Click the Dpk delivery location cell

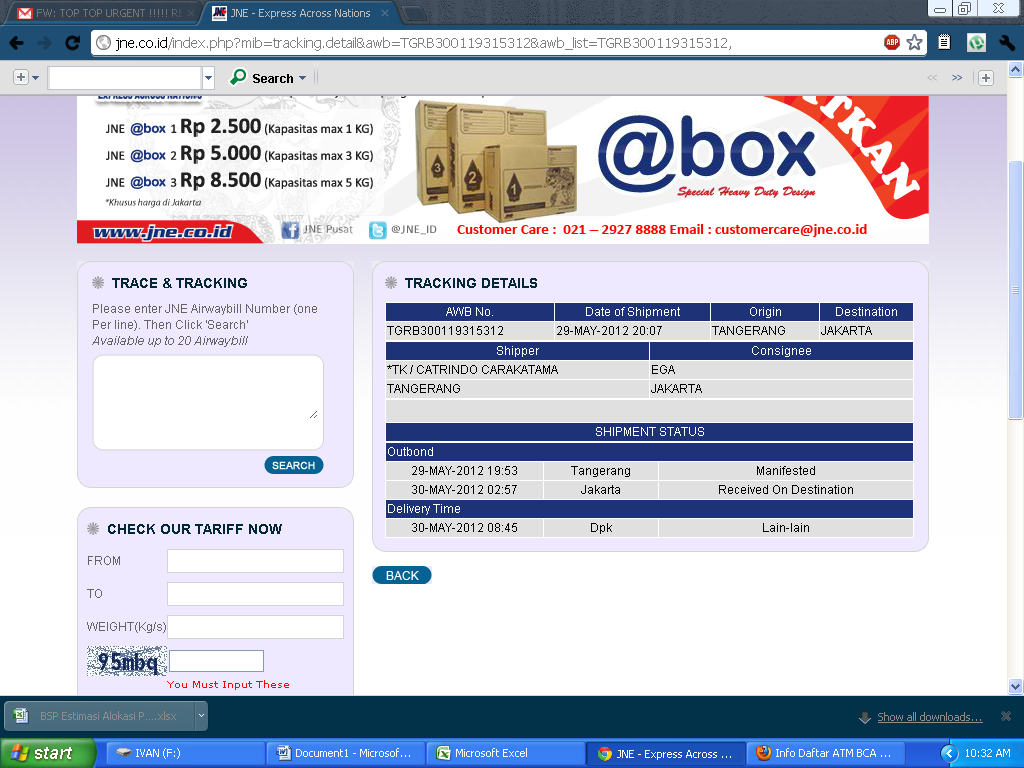coord(601,528)
